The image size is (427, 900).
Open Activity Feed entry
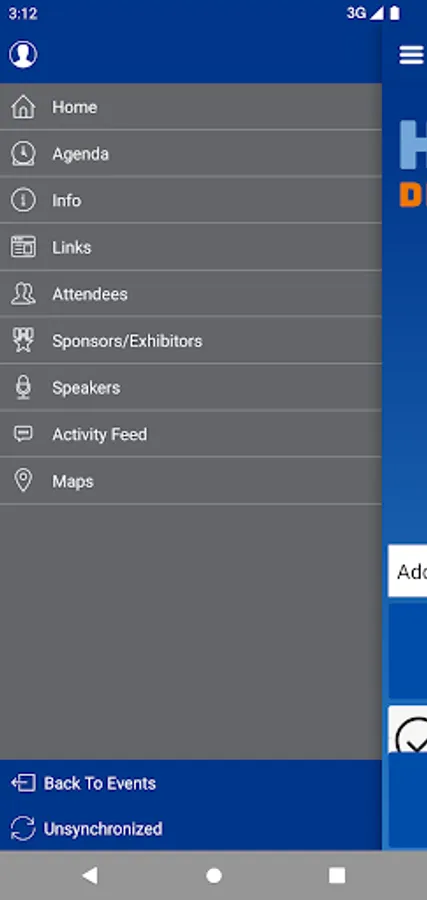[191, 434]
